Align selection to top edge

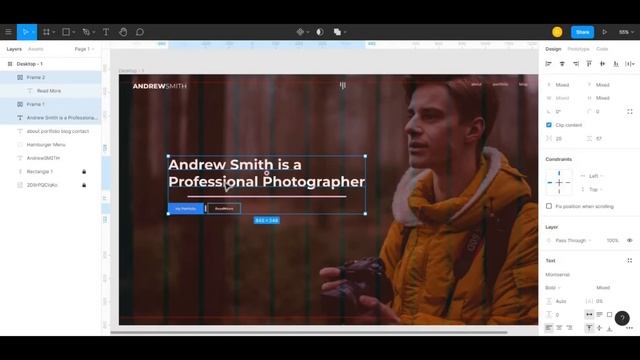(589, 64)
